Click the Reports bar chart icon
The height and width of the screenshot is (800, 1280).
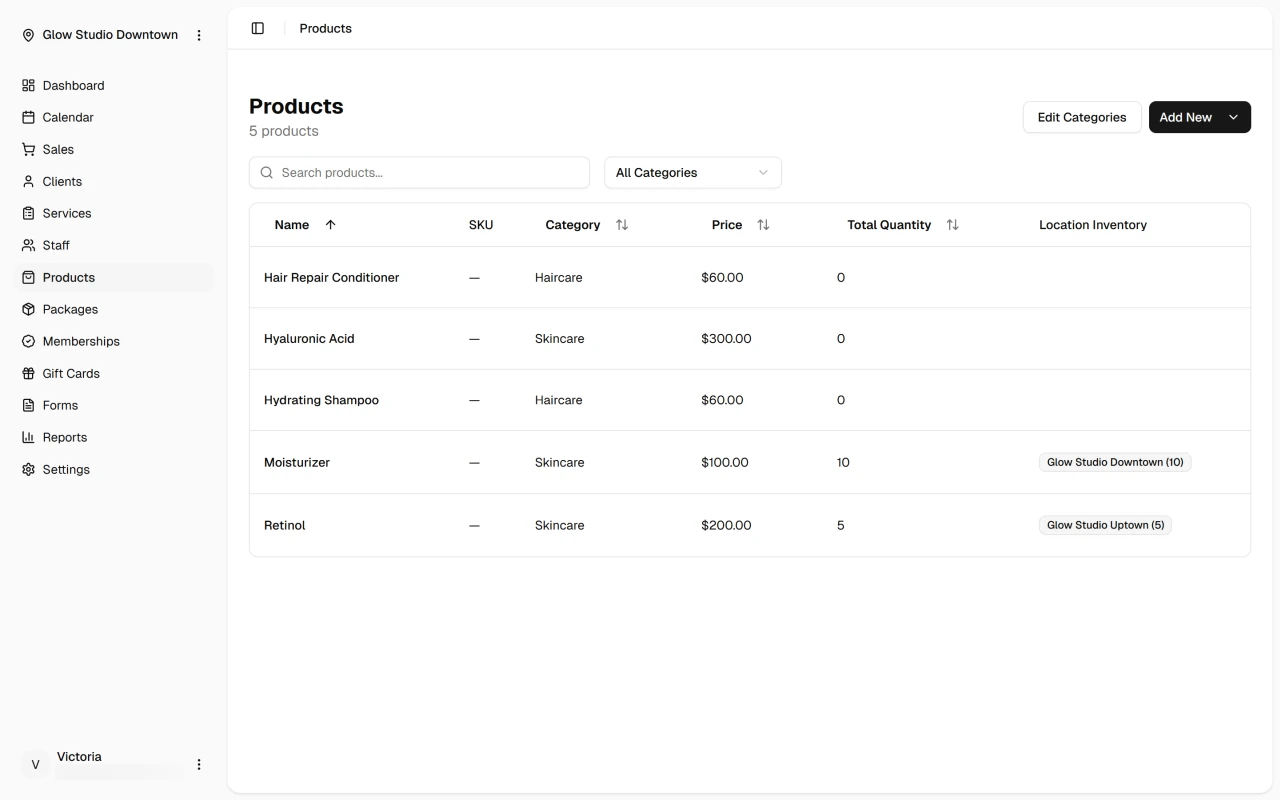click(28, 438)
